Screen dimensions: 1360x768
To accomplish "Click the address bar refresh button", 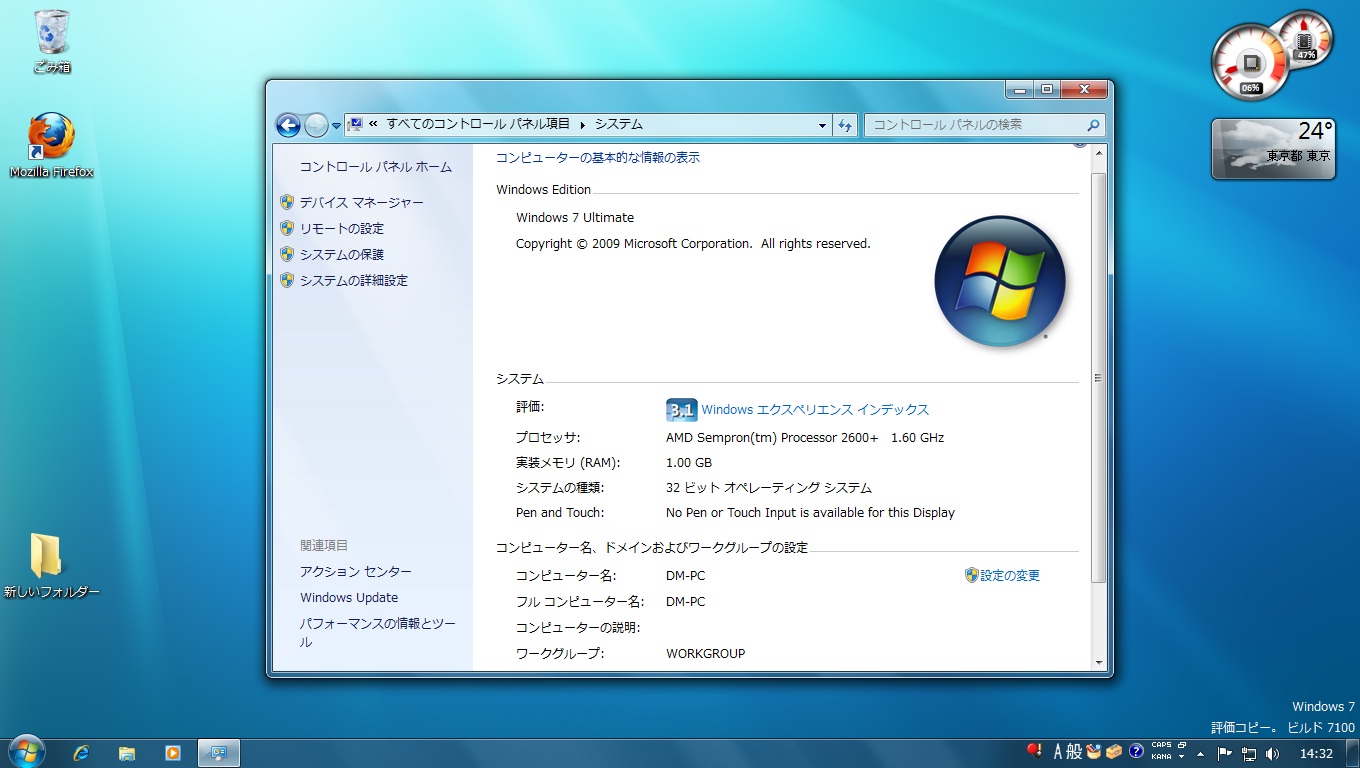I will 845,125.
